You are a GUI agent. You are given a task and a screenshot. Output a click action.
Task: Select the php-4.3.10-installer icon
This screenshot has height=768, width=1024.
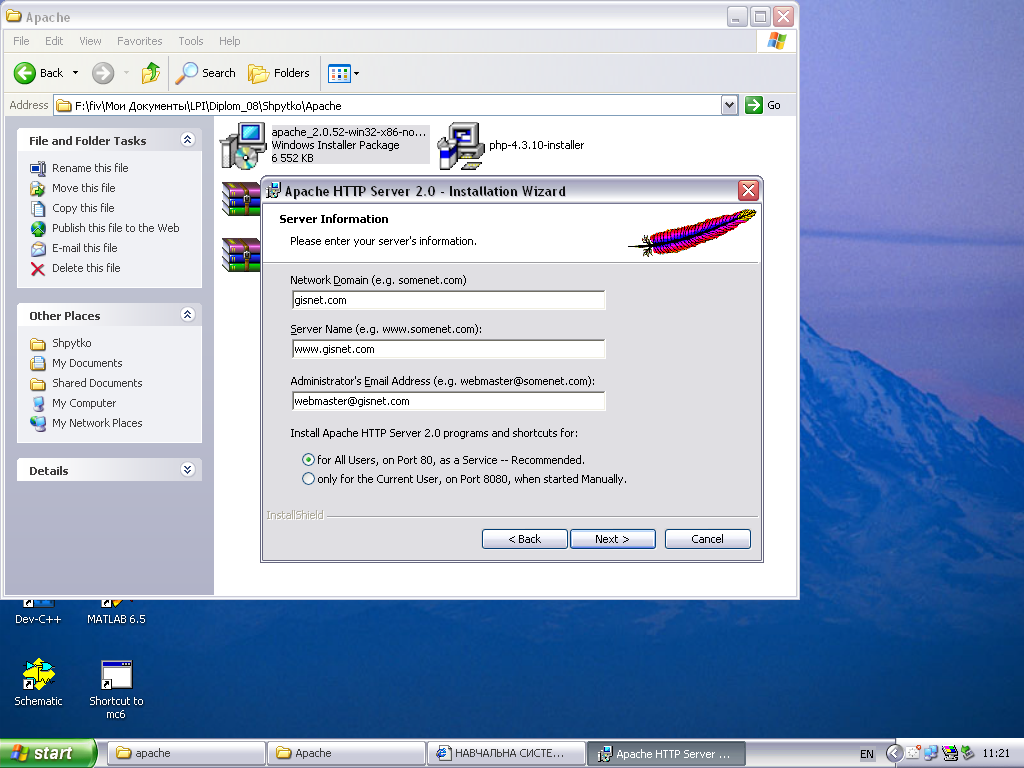tap(461, 146)
